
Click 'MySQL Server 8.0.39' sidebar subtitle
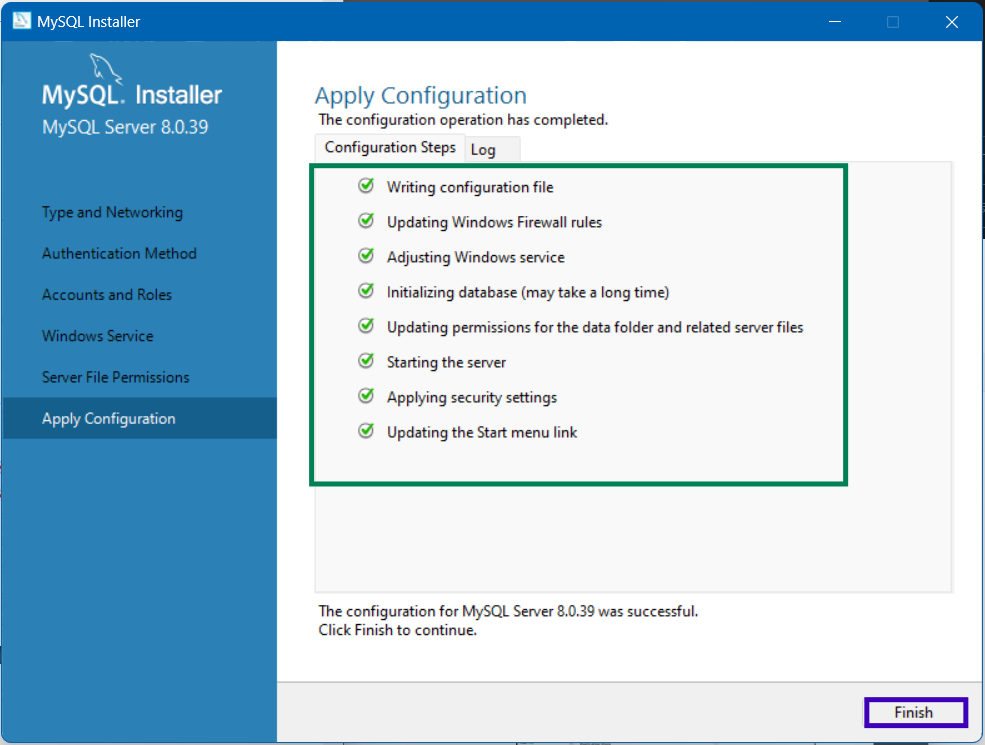125,127
